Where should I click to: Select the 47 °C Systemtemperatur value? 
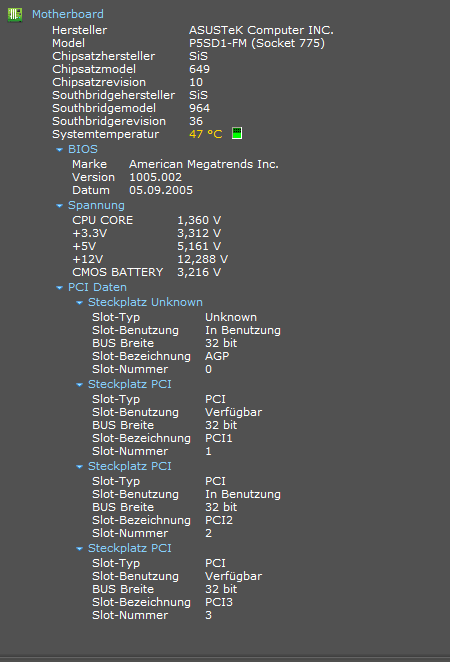pos(206,134)
